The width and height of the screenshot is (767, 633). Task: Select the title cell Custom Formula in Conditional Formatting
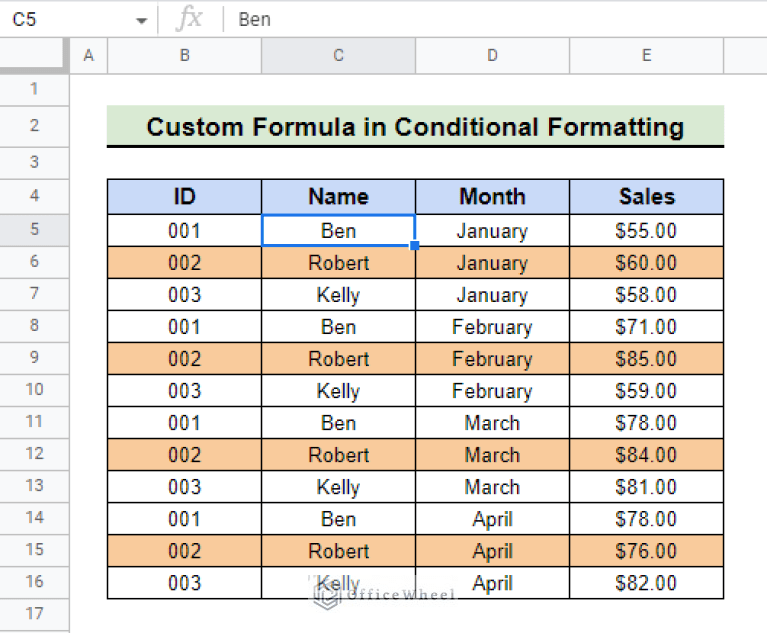tap(415, 127)
